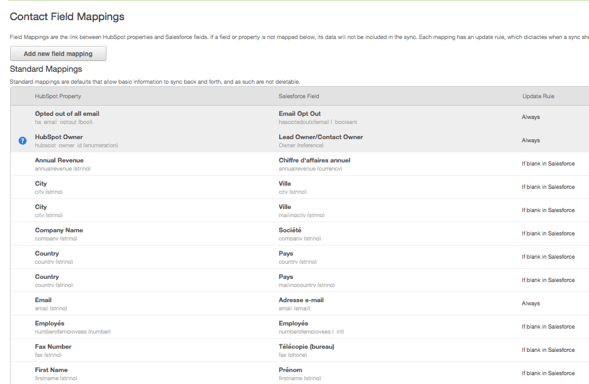589x384 pixels.
Task: Click update rule for Company Name row
Action: point(548,233)
